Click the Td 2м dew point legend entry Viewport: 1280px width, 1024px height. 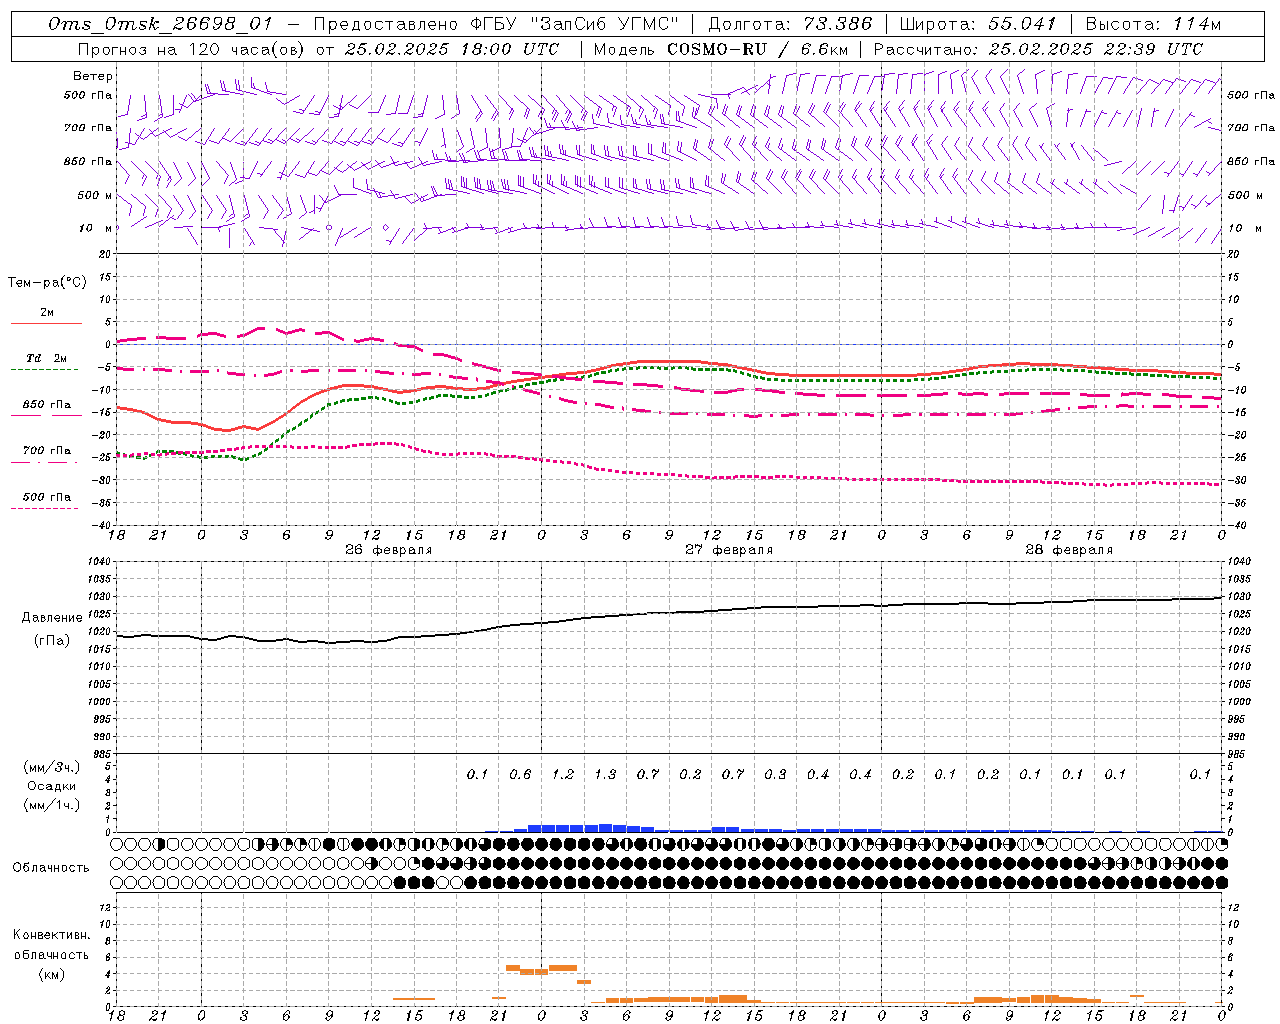click(x=47, y=358)
